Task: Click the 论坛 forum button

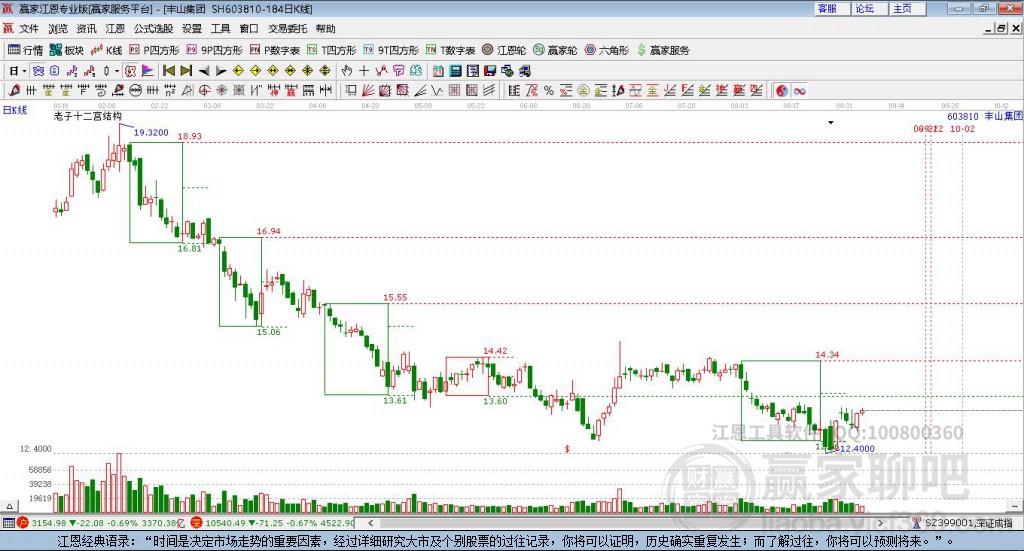Action: click(x=869, y=9)
